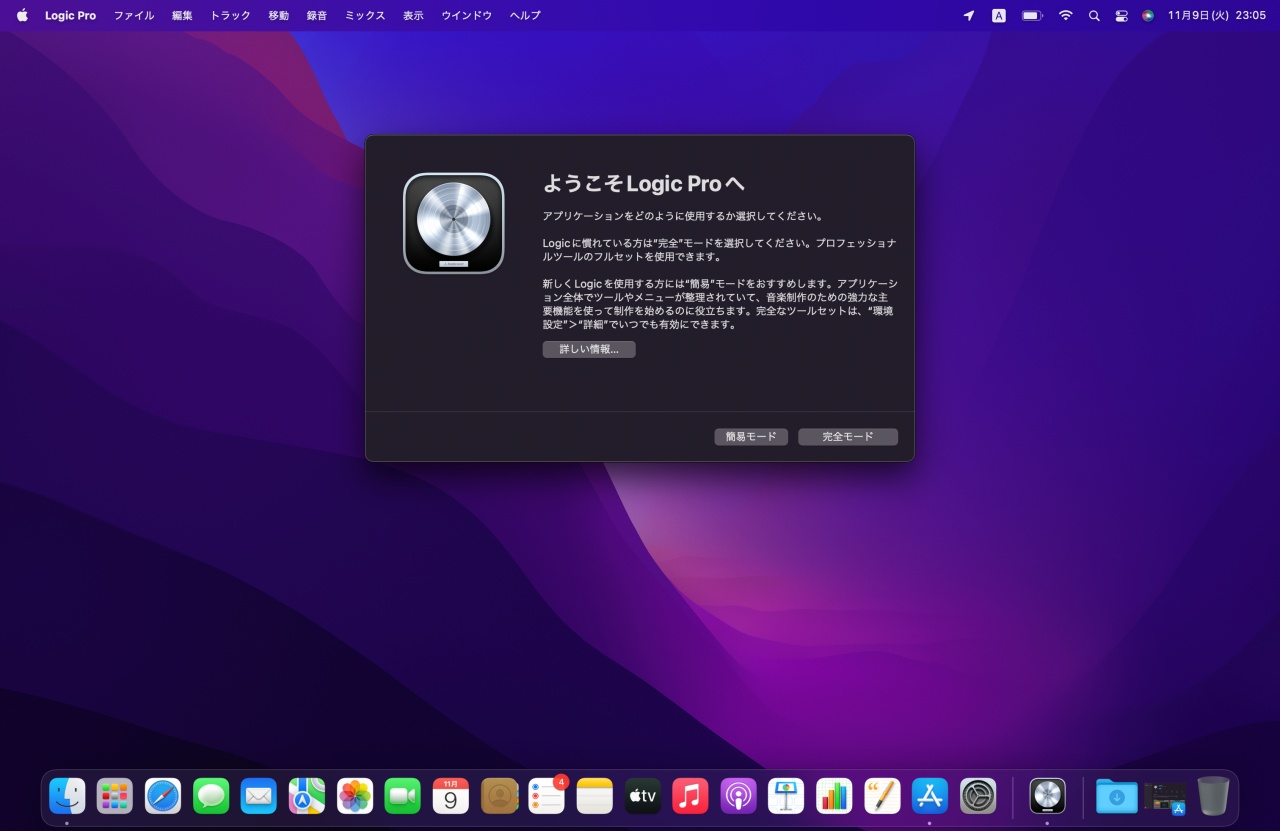The image size is (1280, 831).
Task: Open Launchpad in the Dock
Action: tap(115, 796)
